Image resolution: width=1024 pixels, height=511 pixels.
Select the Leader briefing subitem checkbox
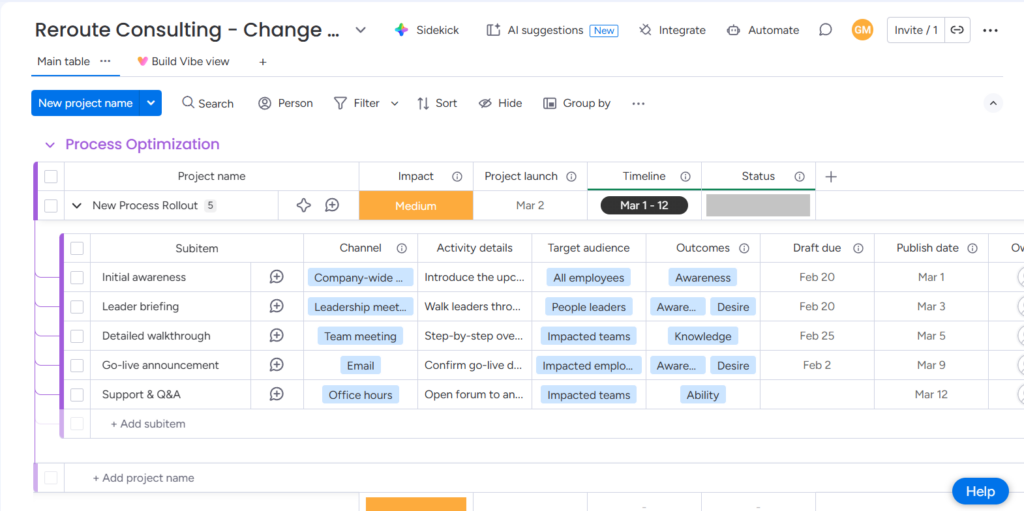(x=77, y=307)
